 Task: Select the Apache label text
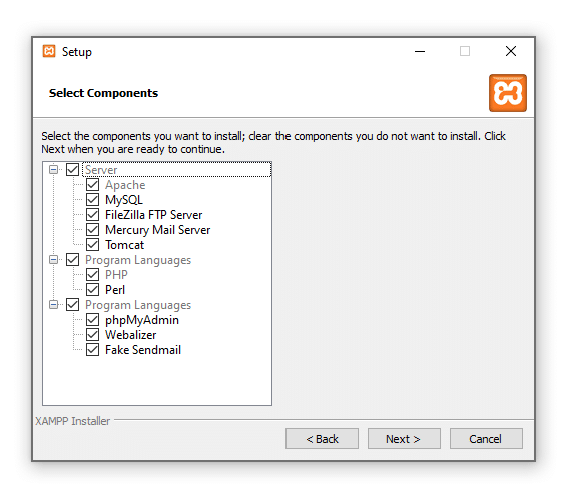[x=125, y=185]
